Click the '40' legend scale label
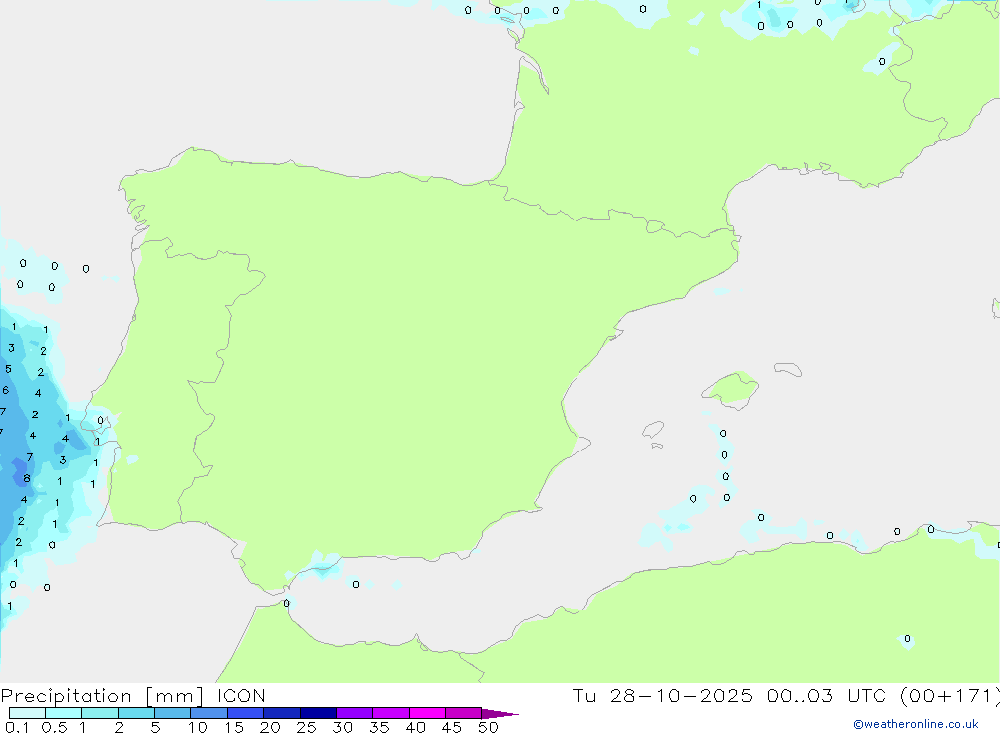The height and width of the screenshot is (733, 1000). pos(415,727)
